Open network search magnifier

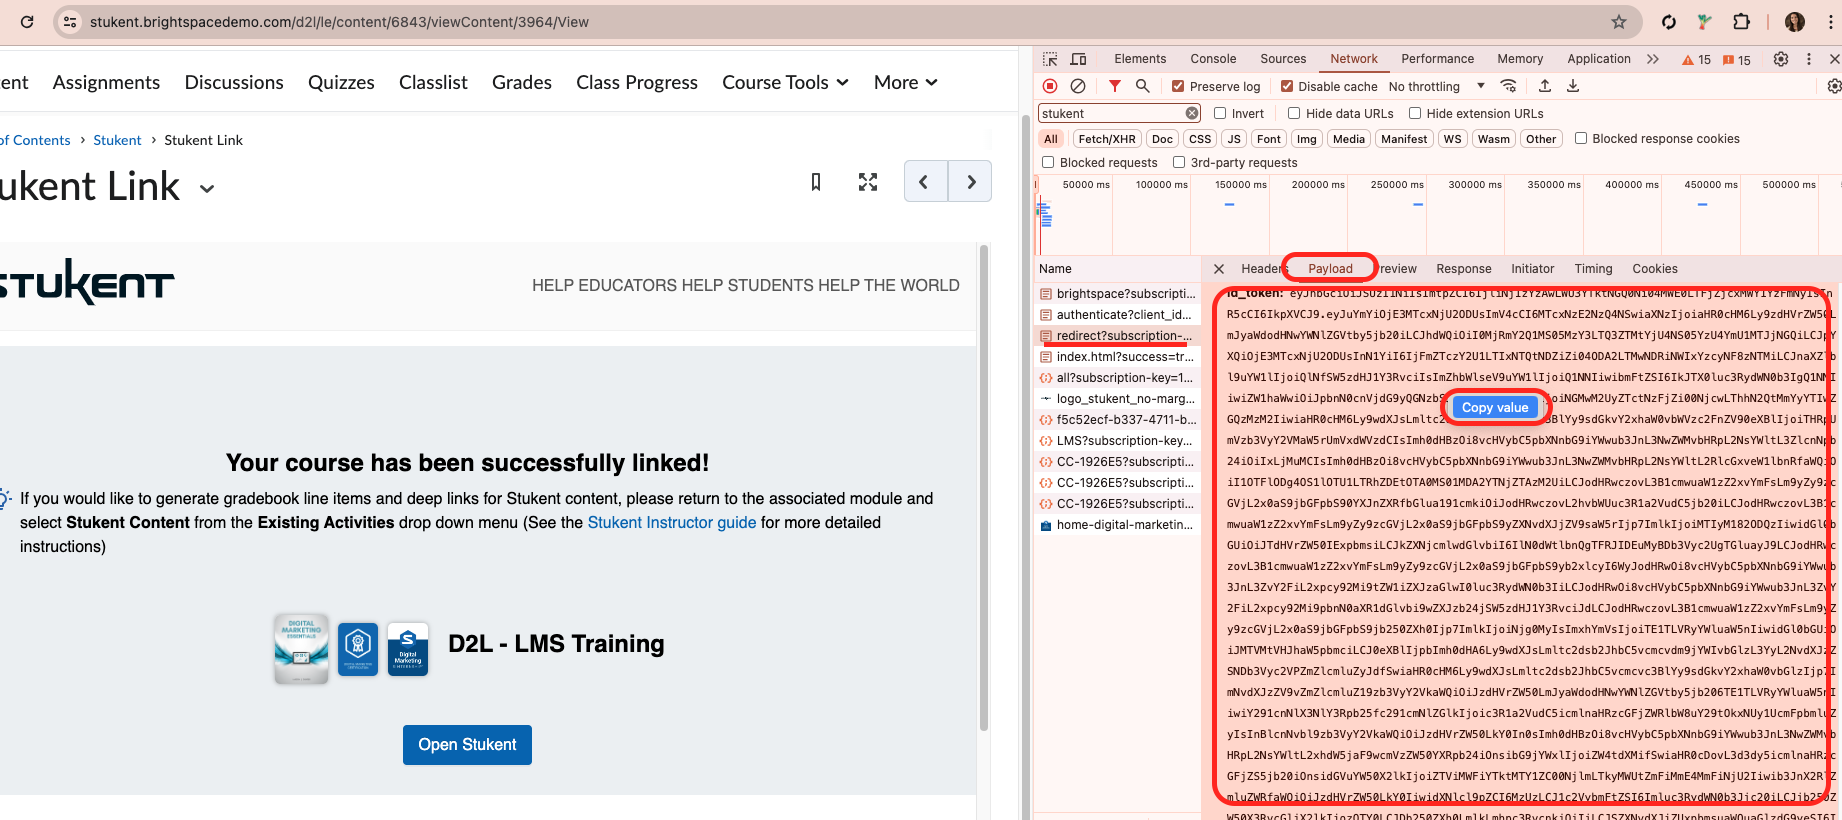[1142, 86]
